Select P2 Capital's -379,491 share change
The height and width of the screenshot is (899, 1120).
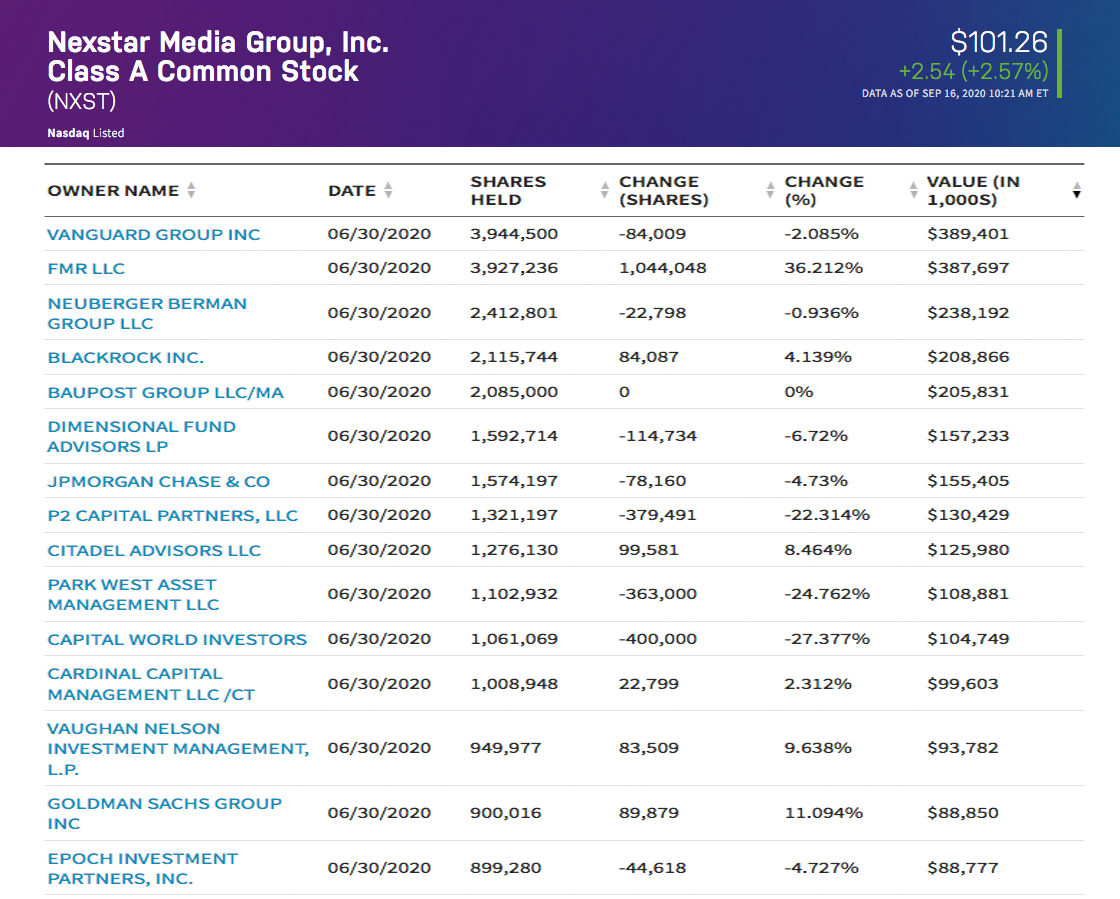pos(658,516)
